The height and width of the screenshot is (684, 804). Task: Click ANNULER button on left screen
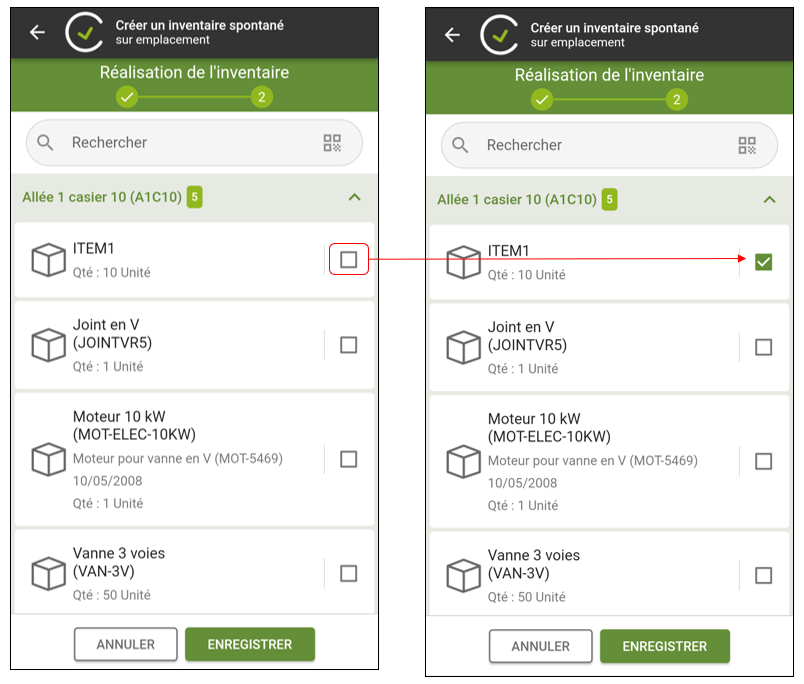(x=126, y=644)
